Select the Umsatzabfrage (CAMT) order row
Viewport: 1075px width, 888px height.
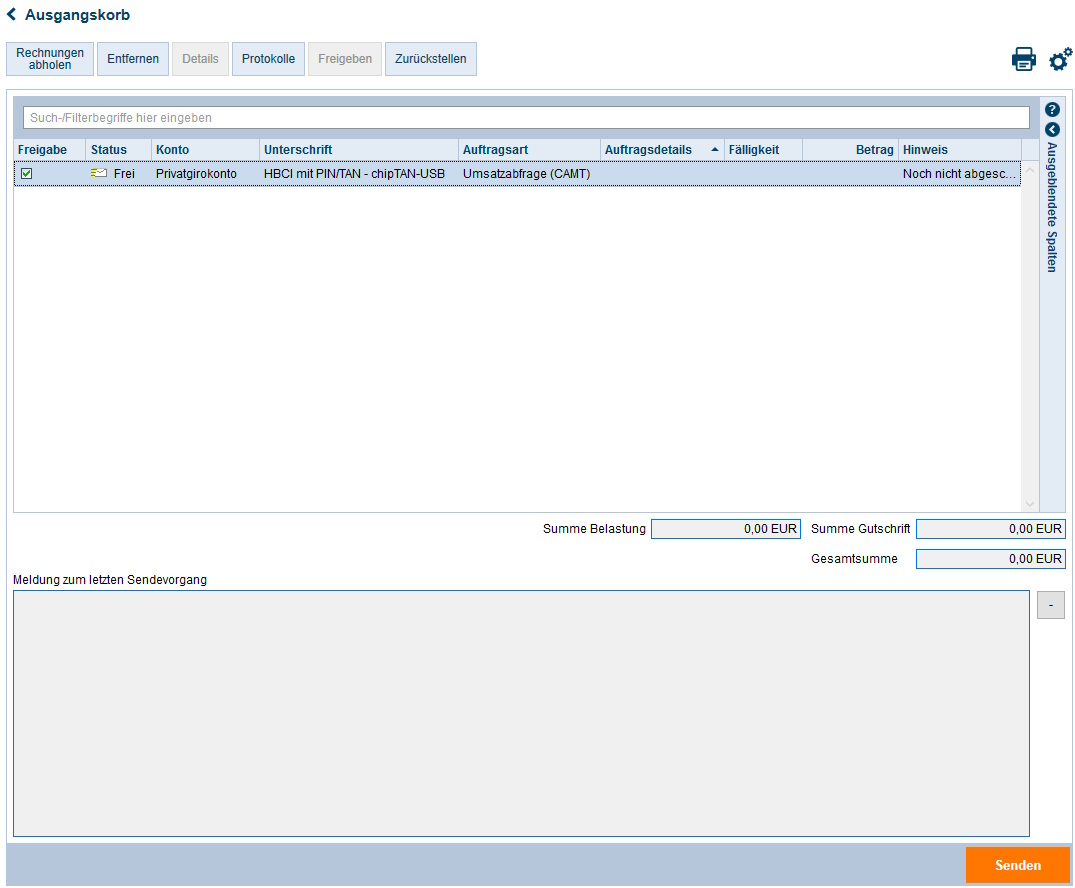pyautogui.click(x=526, y=174)
